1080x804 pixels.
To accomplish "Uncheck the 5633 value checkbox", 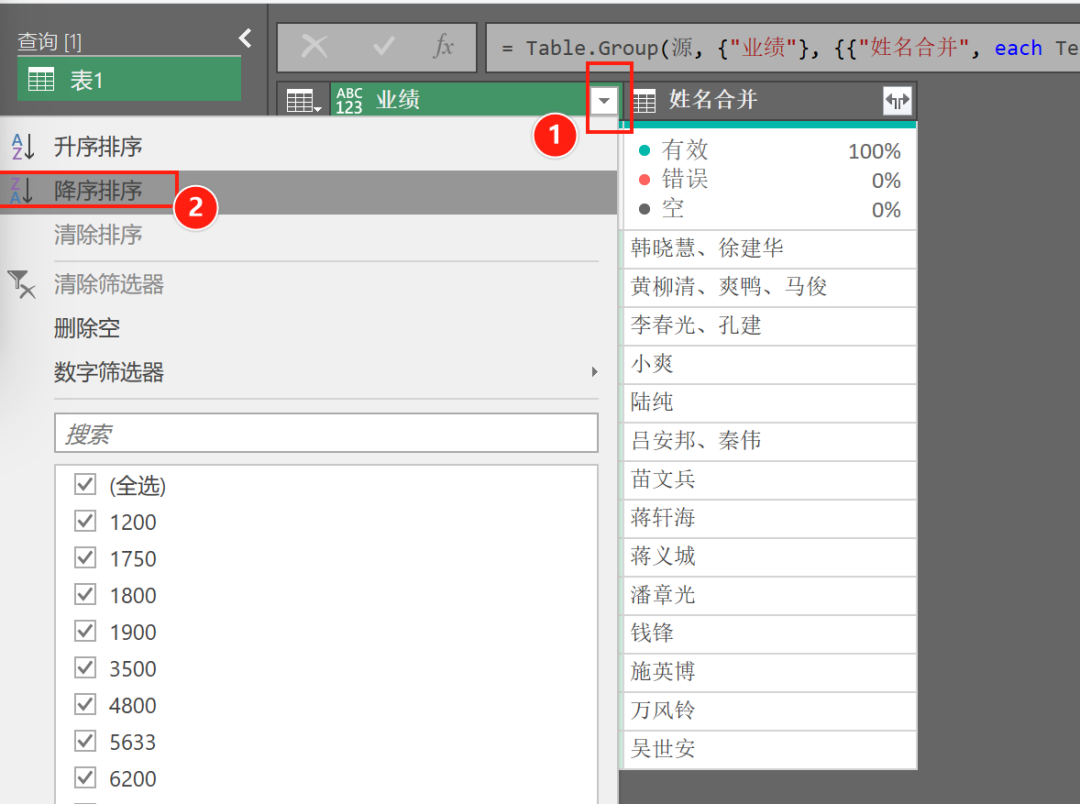I will tap(85, 741).
